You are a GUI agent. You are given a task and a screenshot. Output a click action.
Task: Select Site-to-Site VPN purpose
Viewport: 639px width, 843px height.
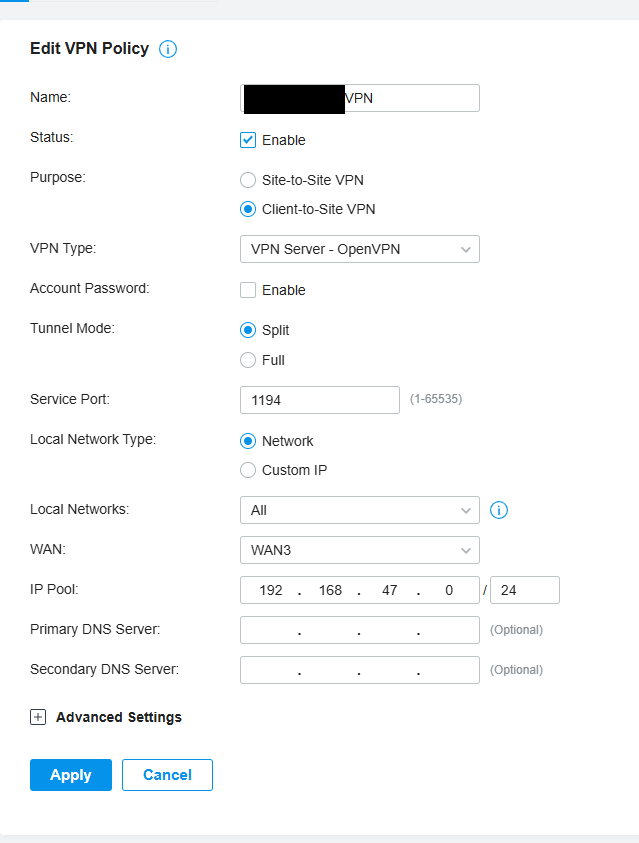[248, 180]
